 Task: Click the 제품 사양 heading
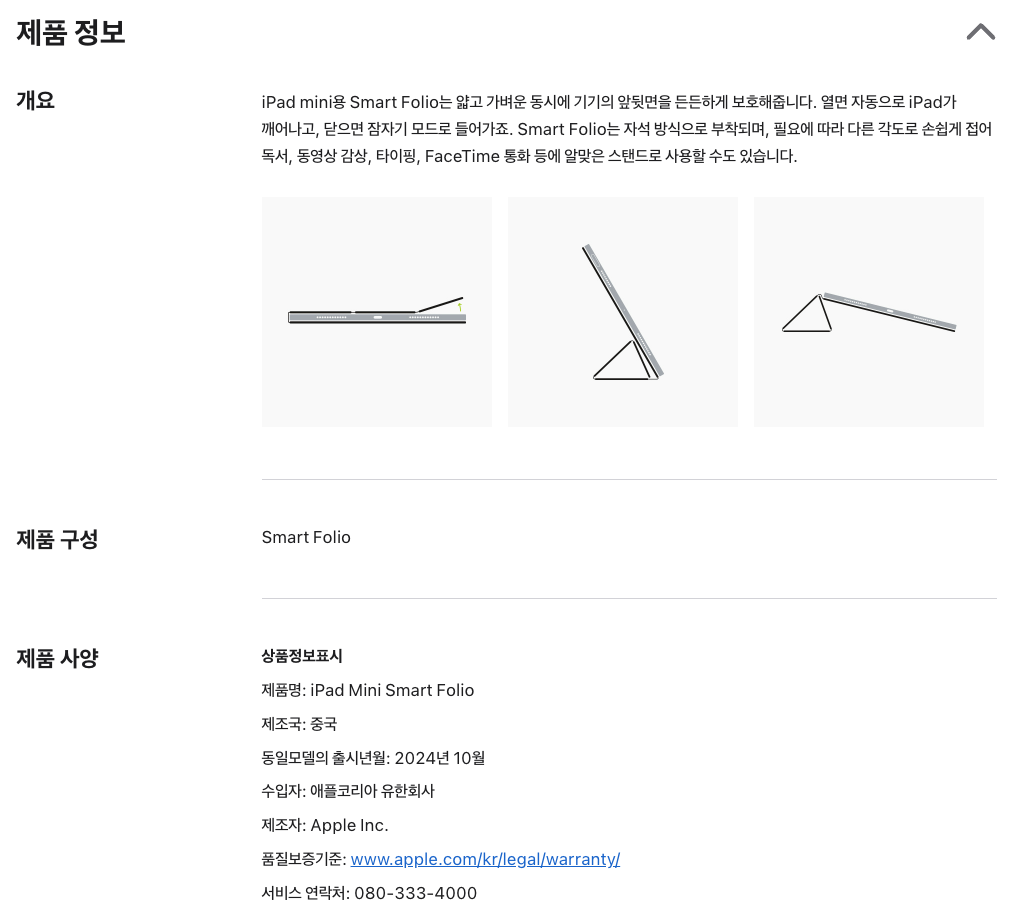click(57, 658)
